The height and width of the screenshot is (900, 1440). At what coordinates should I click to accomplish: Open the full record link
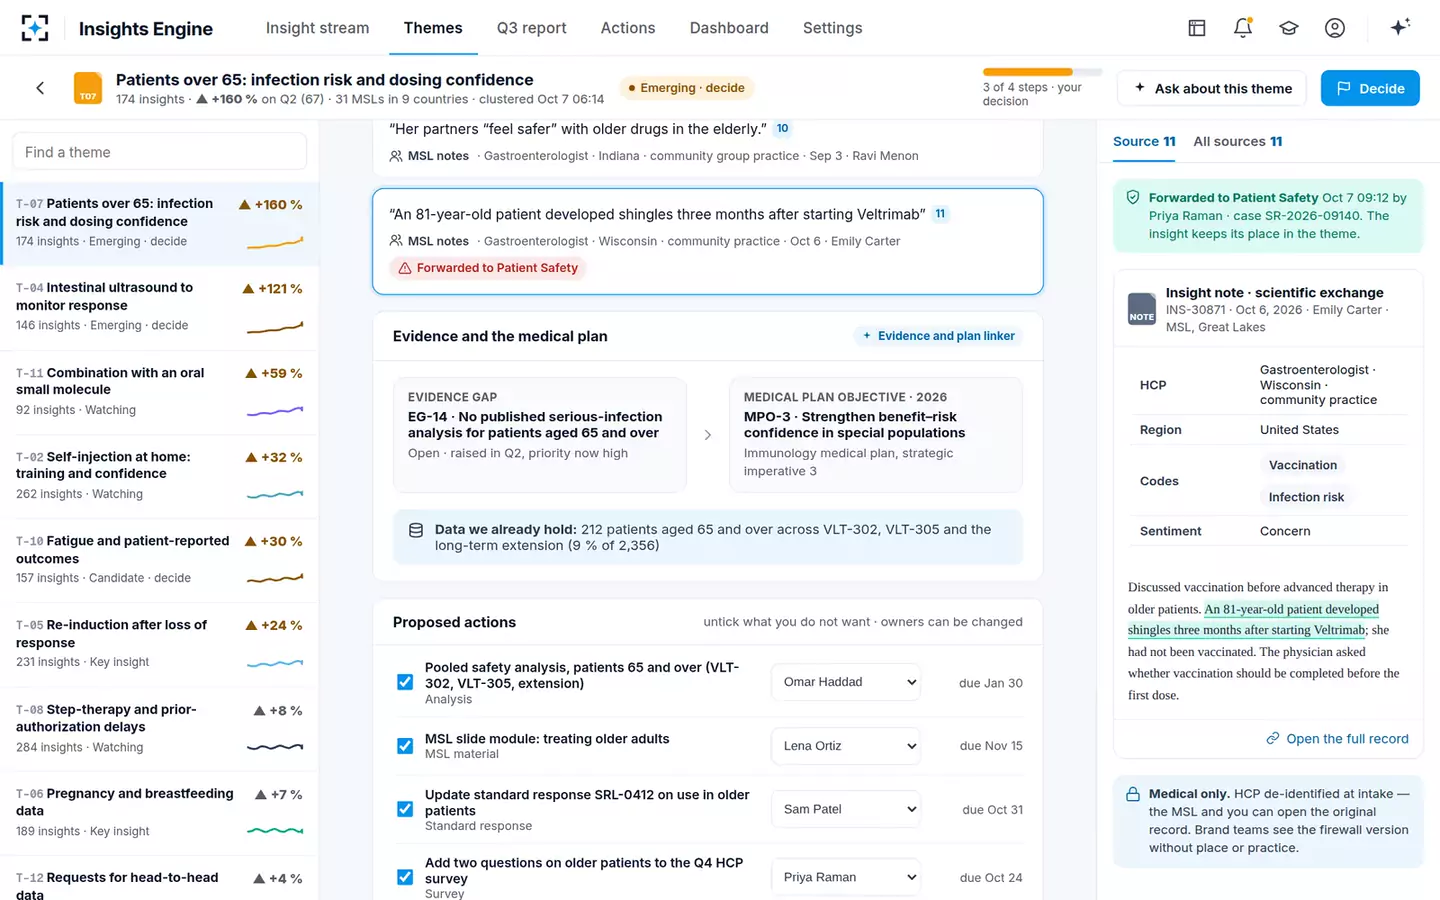1337,739
